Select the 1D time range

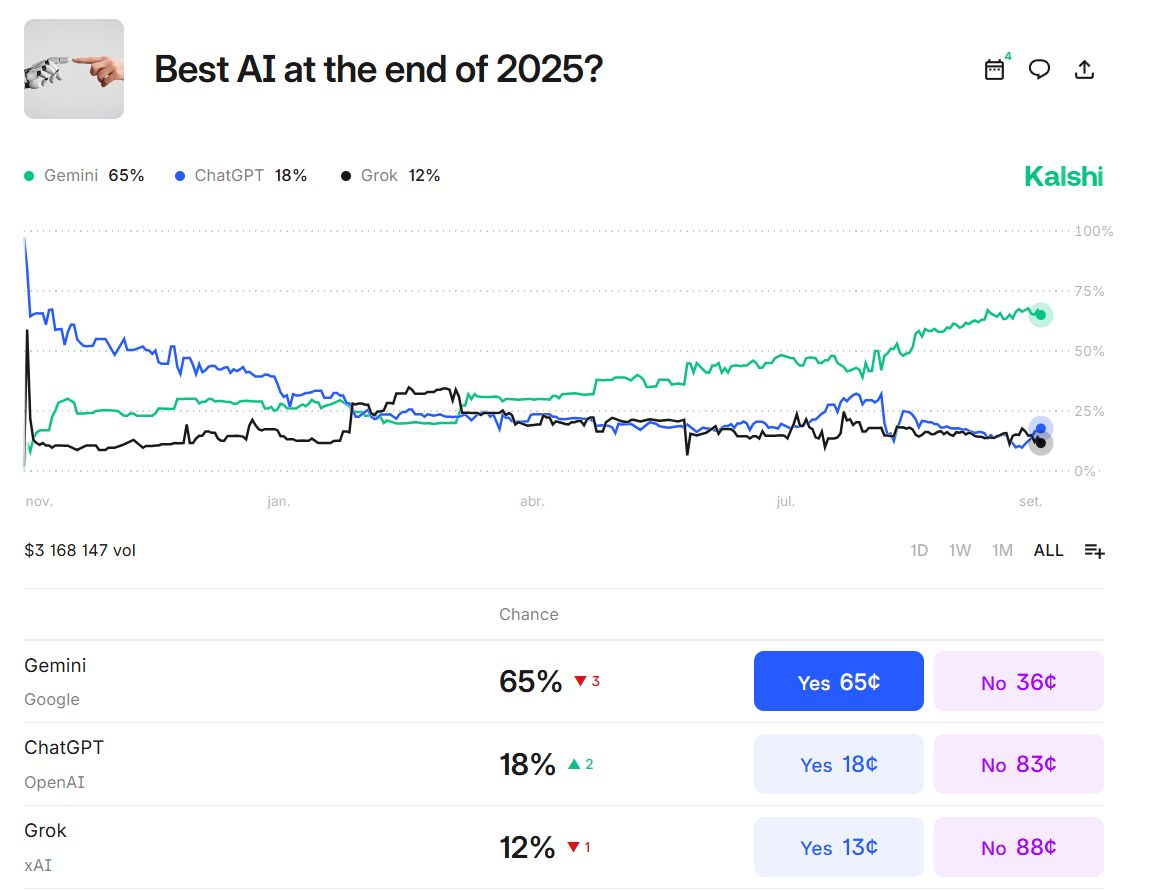(919, 550)
